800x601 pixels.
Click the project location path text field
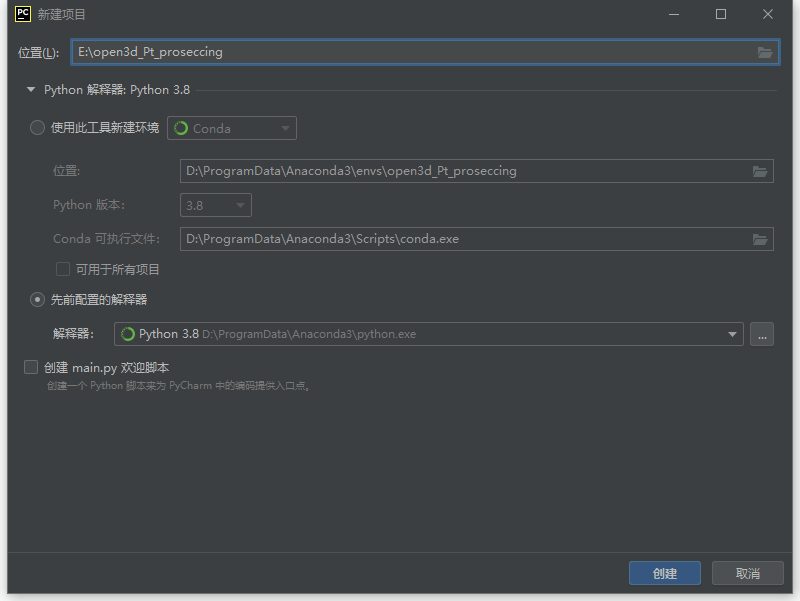410,52
